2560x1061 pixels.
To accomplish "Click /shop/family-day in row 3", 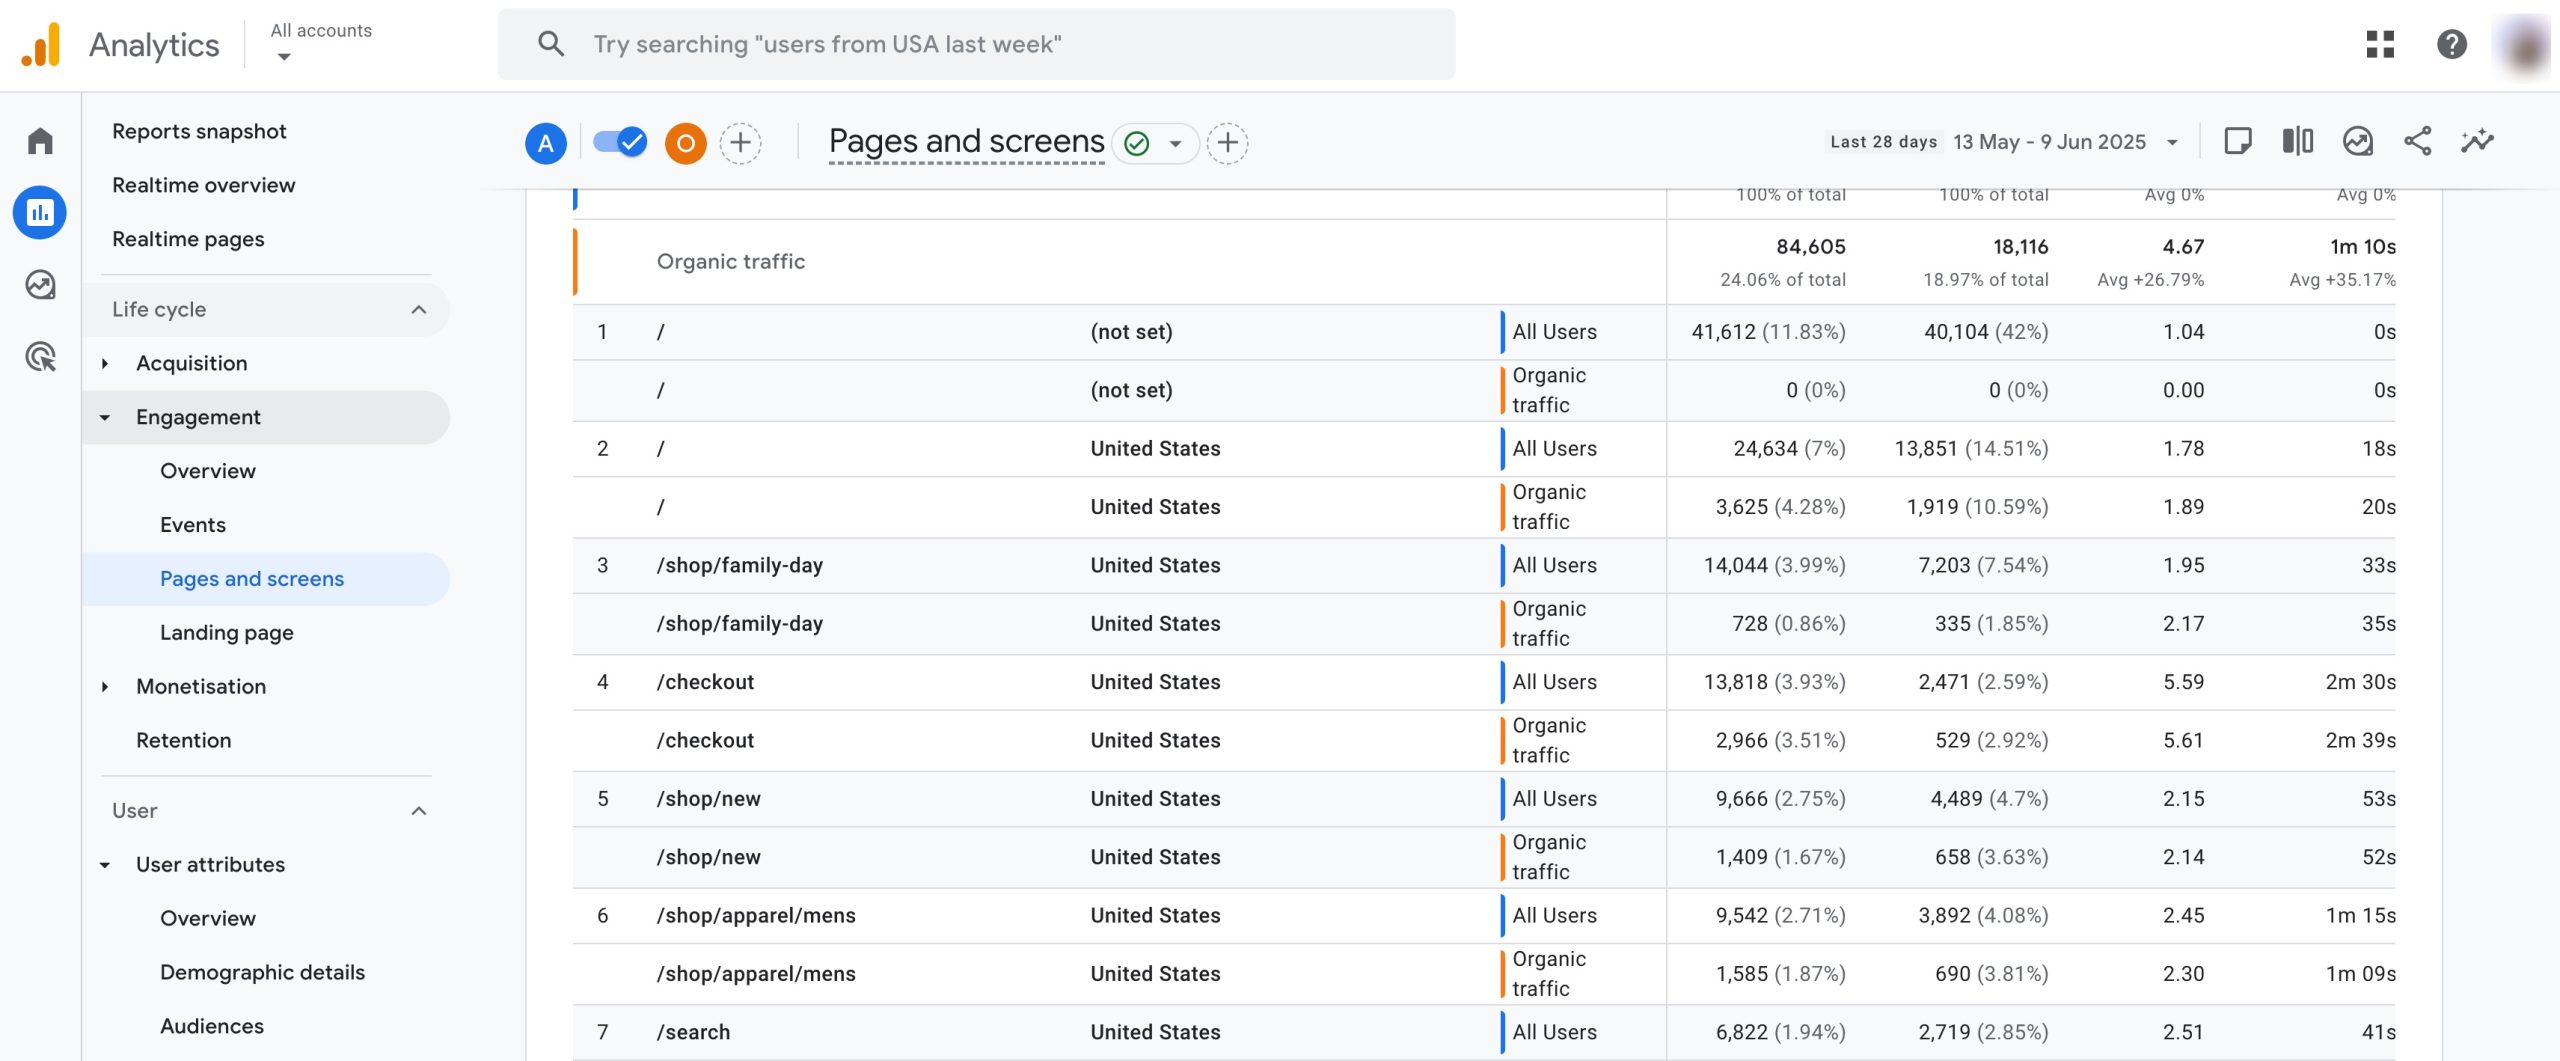I will click(x=739, y=565).
